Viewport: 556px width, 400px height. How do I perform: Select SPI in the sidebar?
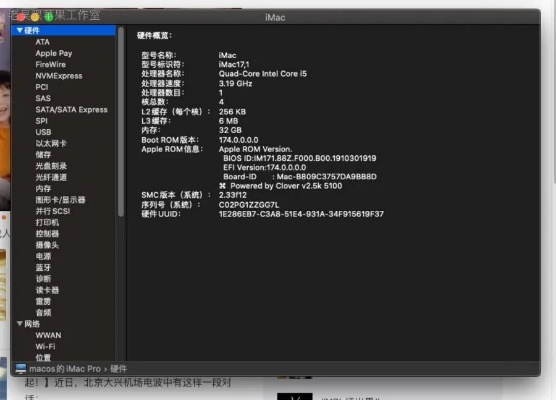[41, 121]
